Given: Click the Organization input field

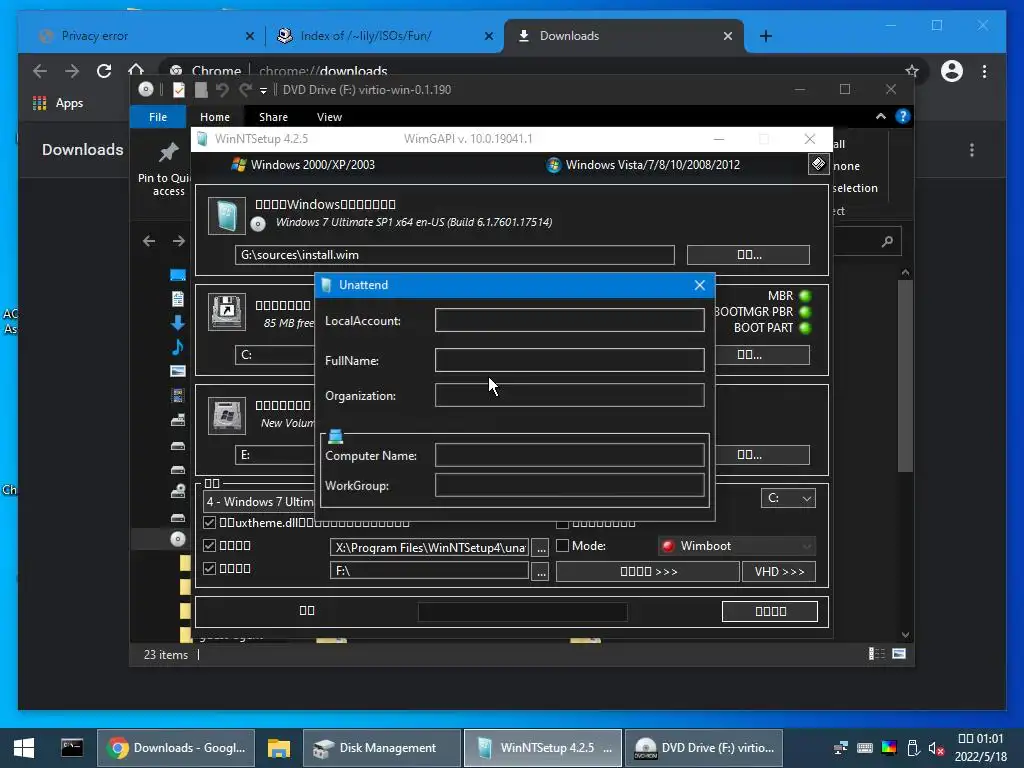Looking at the screenshot, I should [x=569, y=395].
